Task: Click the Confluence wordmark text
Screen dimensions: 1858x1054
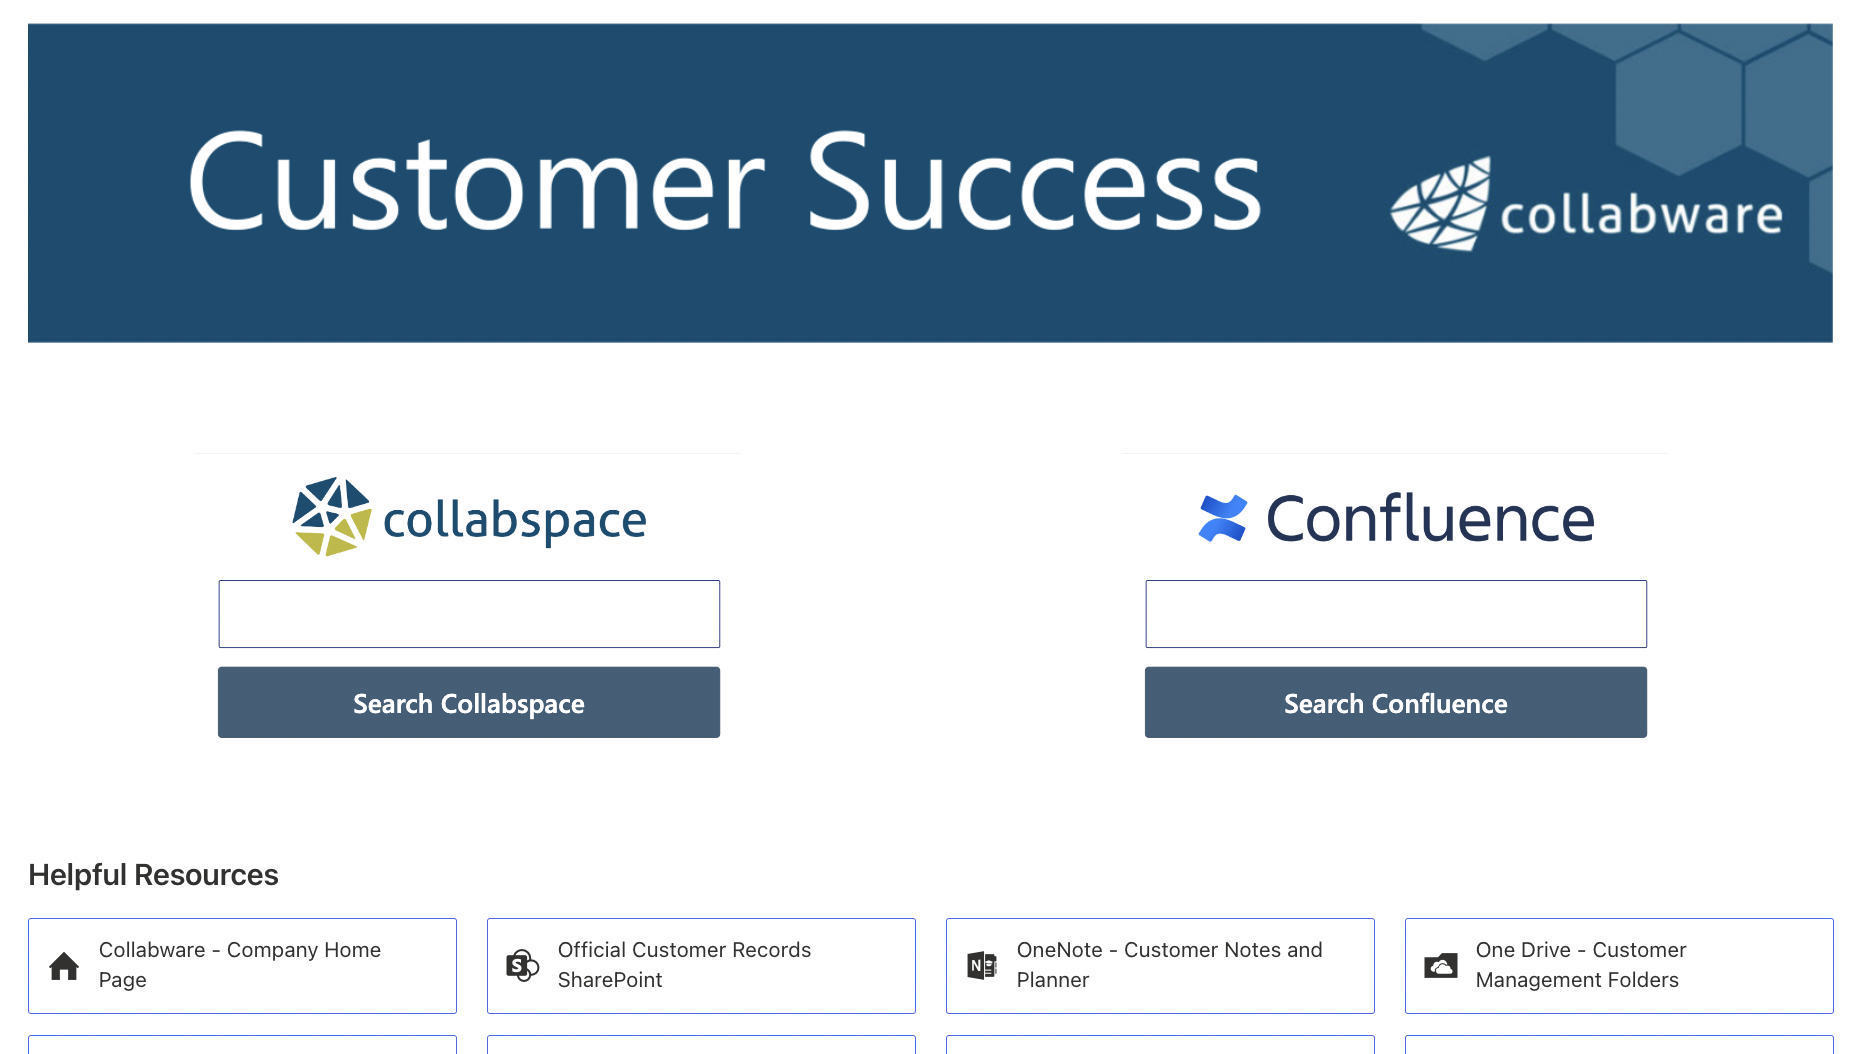Action: (x=1428, y=517)
